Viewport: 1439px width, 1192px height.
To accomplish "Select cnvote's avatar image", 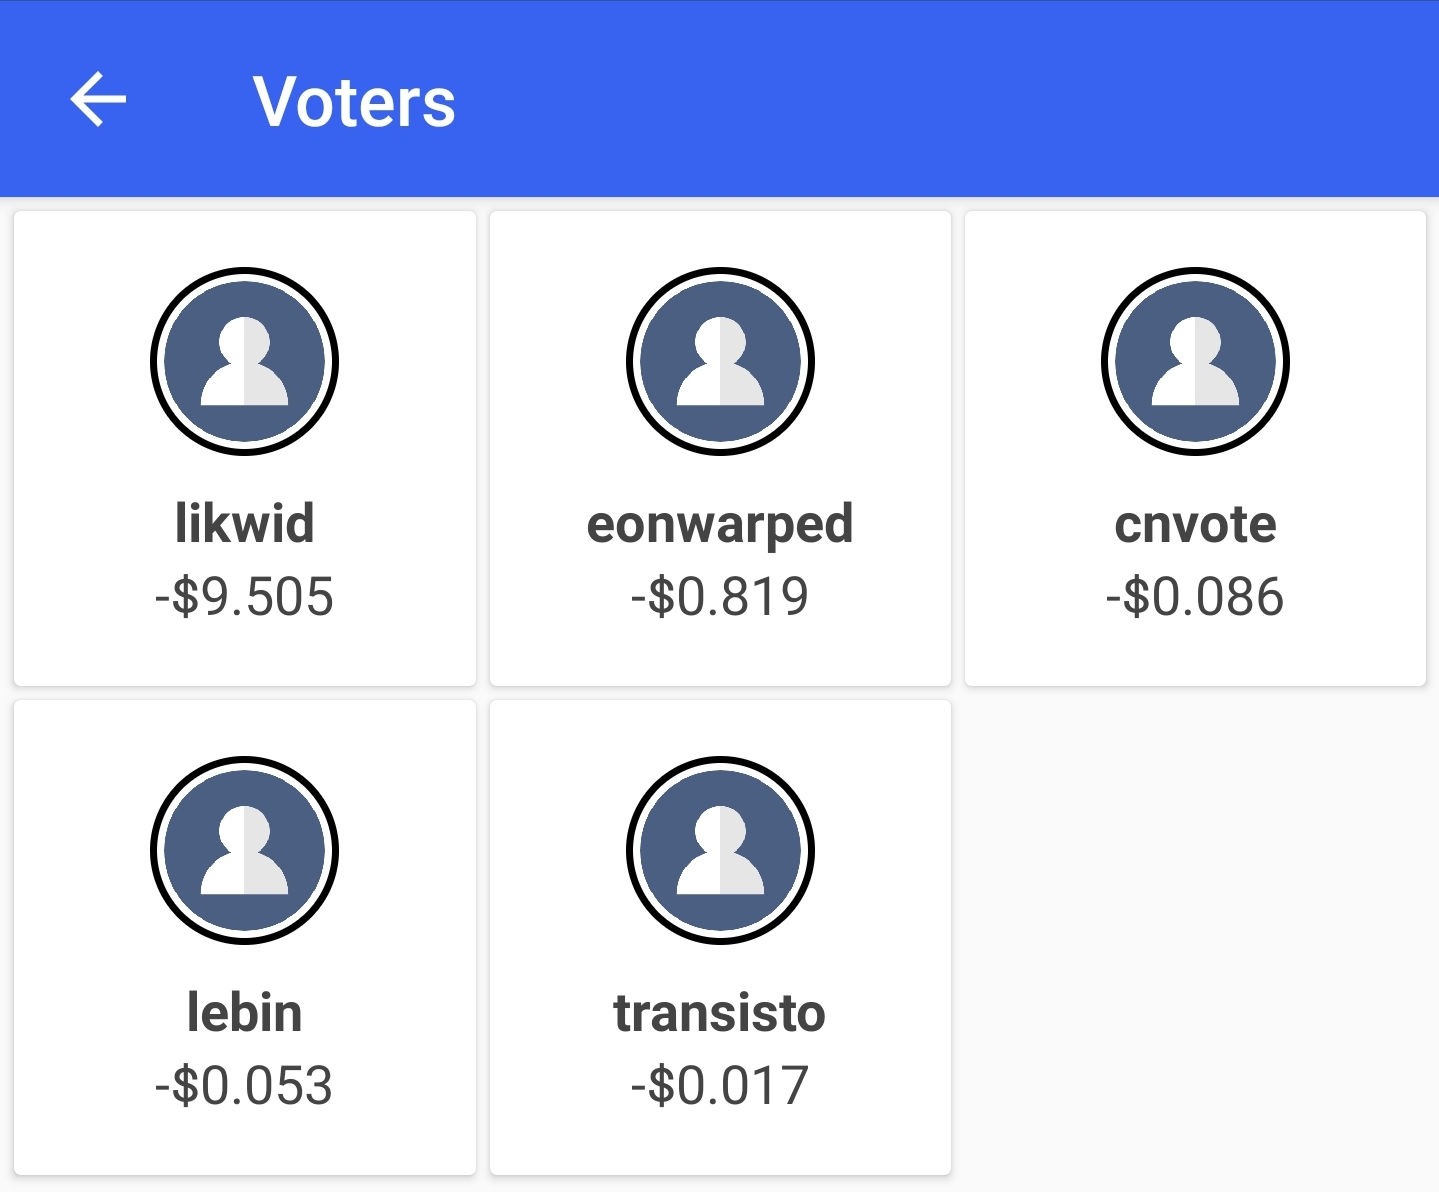I will tap(1195, 361).
